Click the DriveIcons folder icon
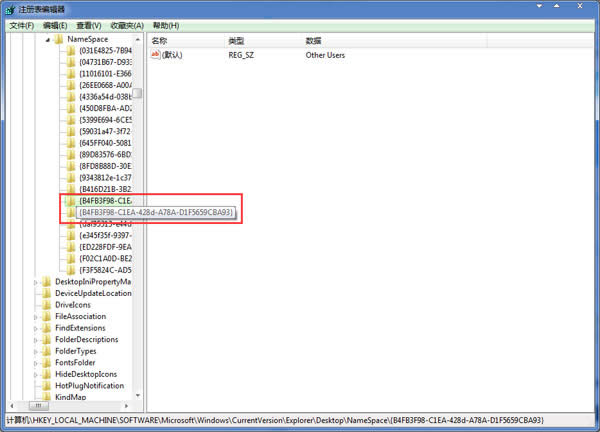Viewport: 600px width, 432px height. (x=46, y=305)
